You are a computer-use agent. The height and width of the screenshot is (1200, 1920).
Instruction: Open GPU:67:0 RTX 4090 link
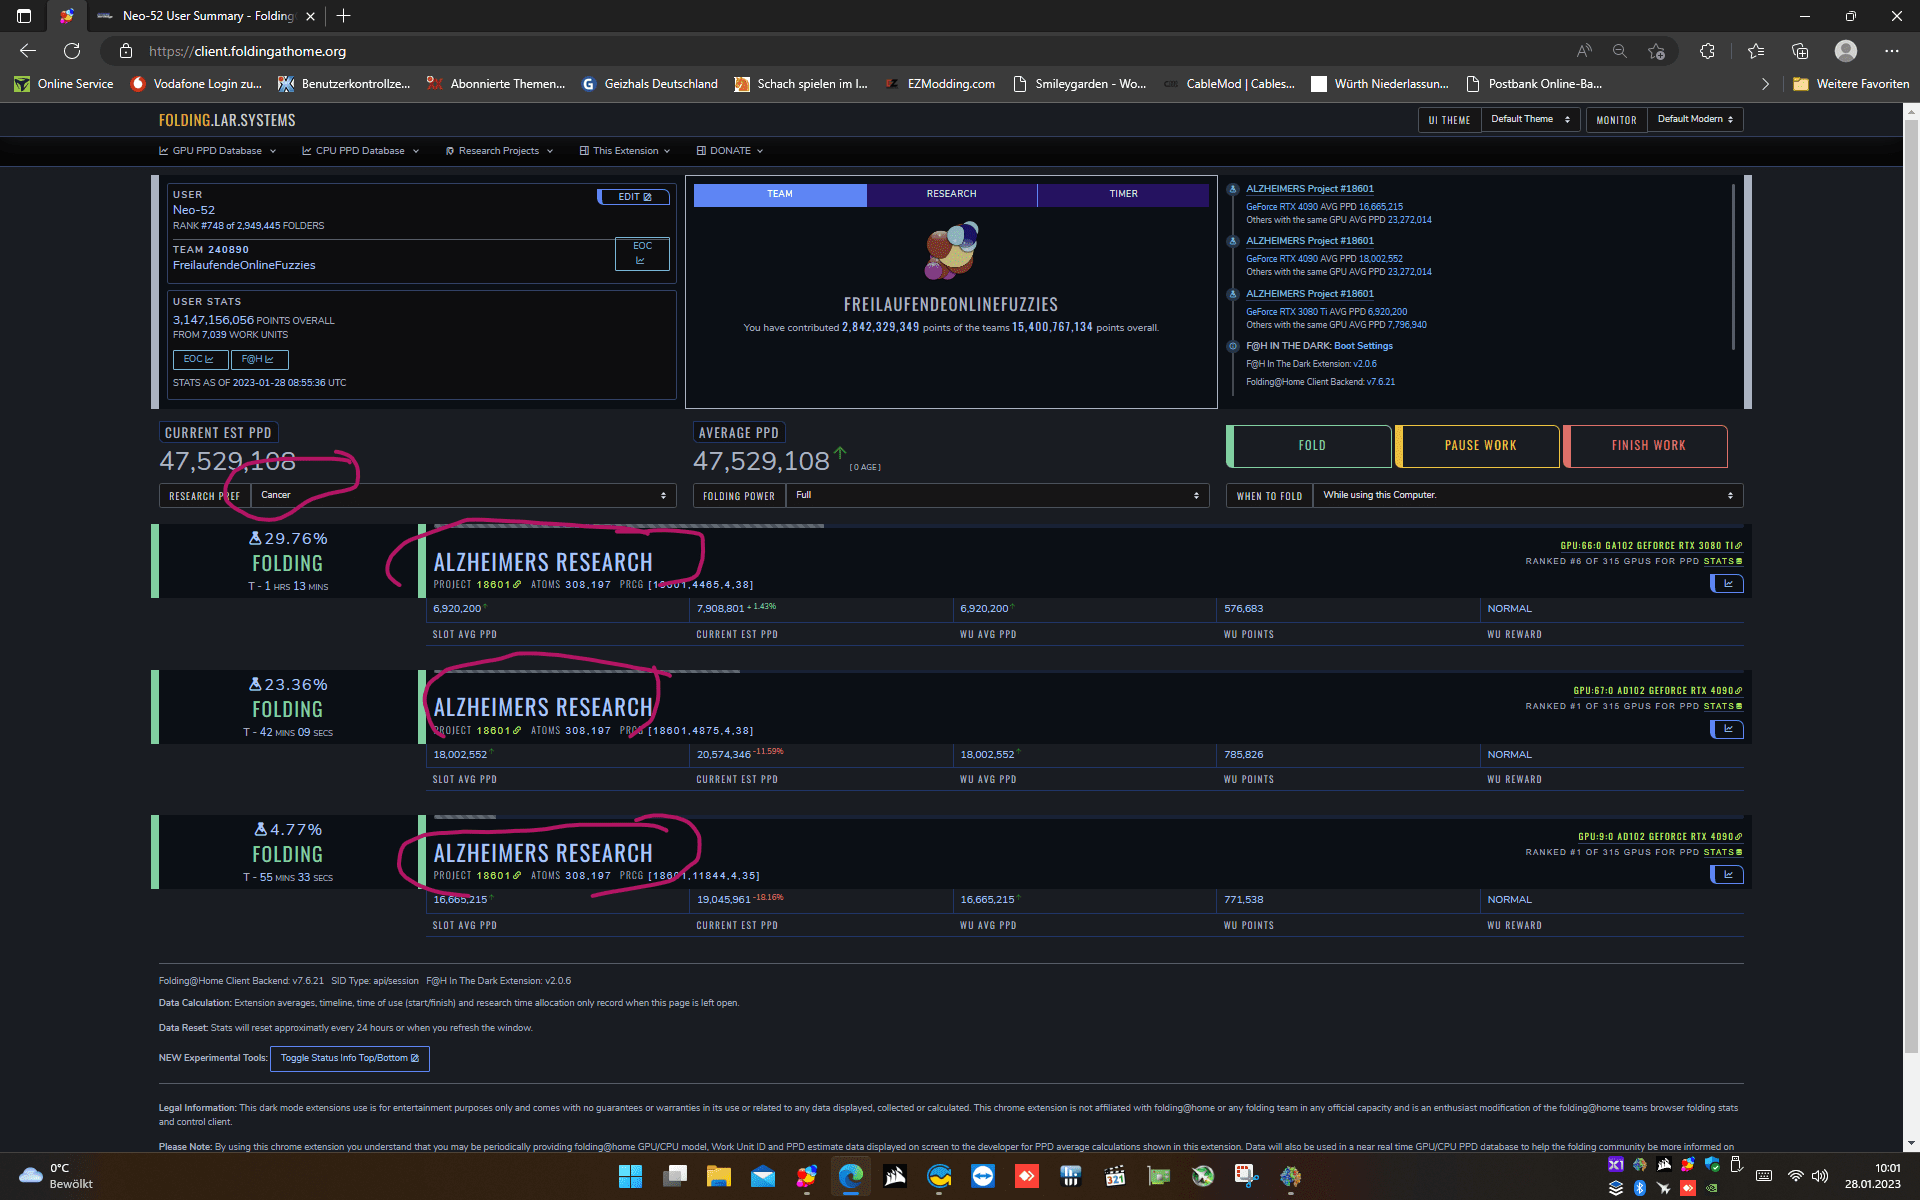(1657, 691)
